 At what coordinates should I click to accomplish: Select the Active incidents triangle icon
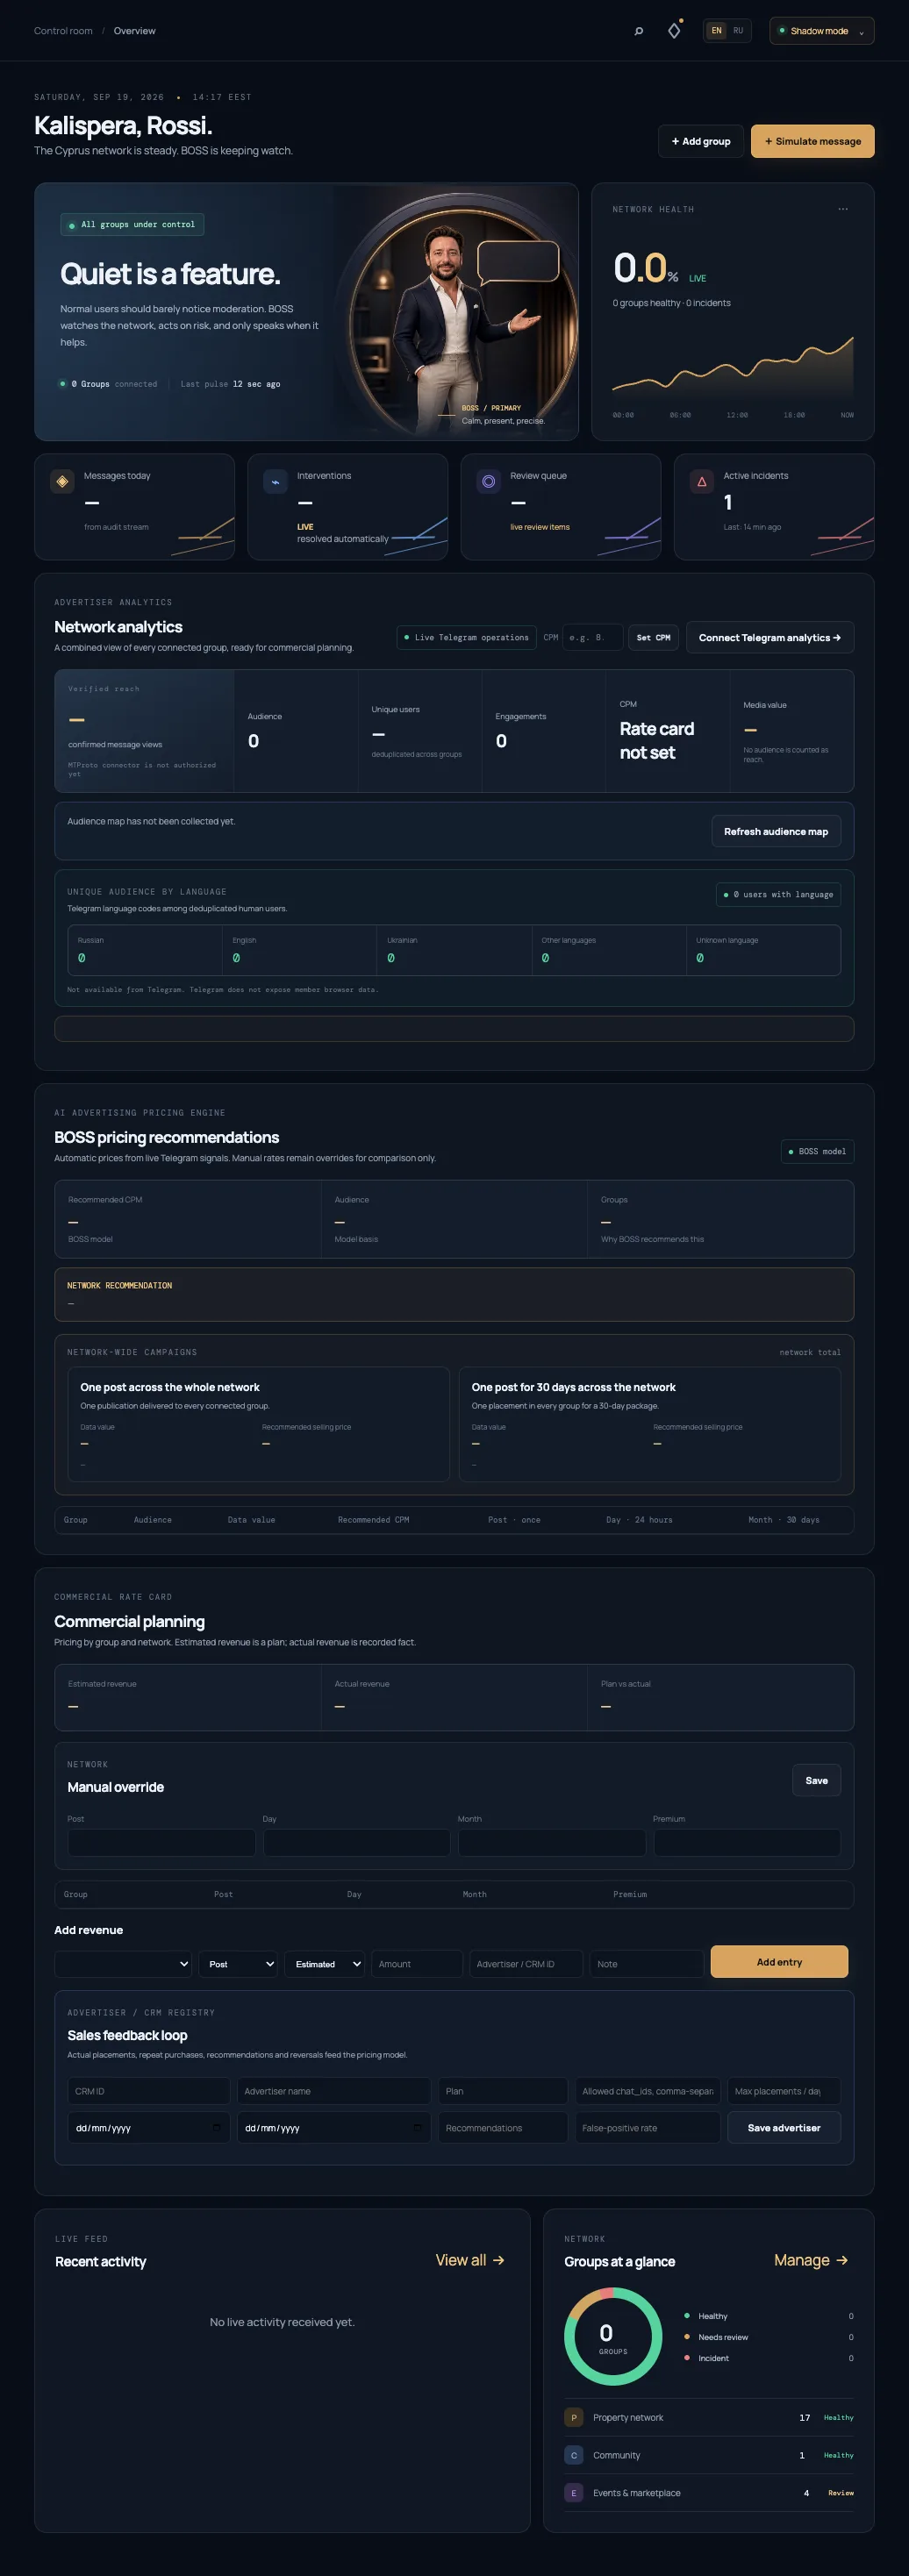(x=701, y=481)
